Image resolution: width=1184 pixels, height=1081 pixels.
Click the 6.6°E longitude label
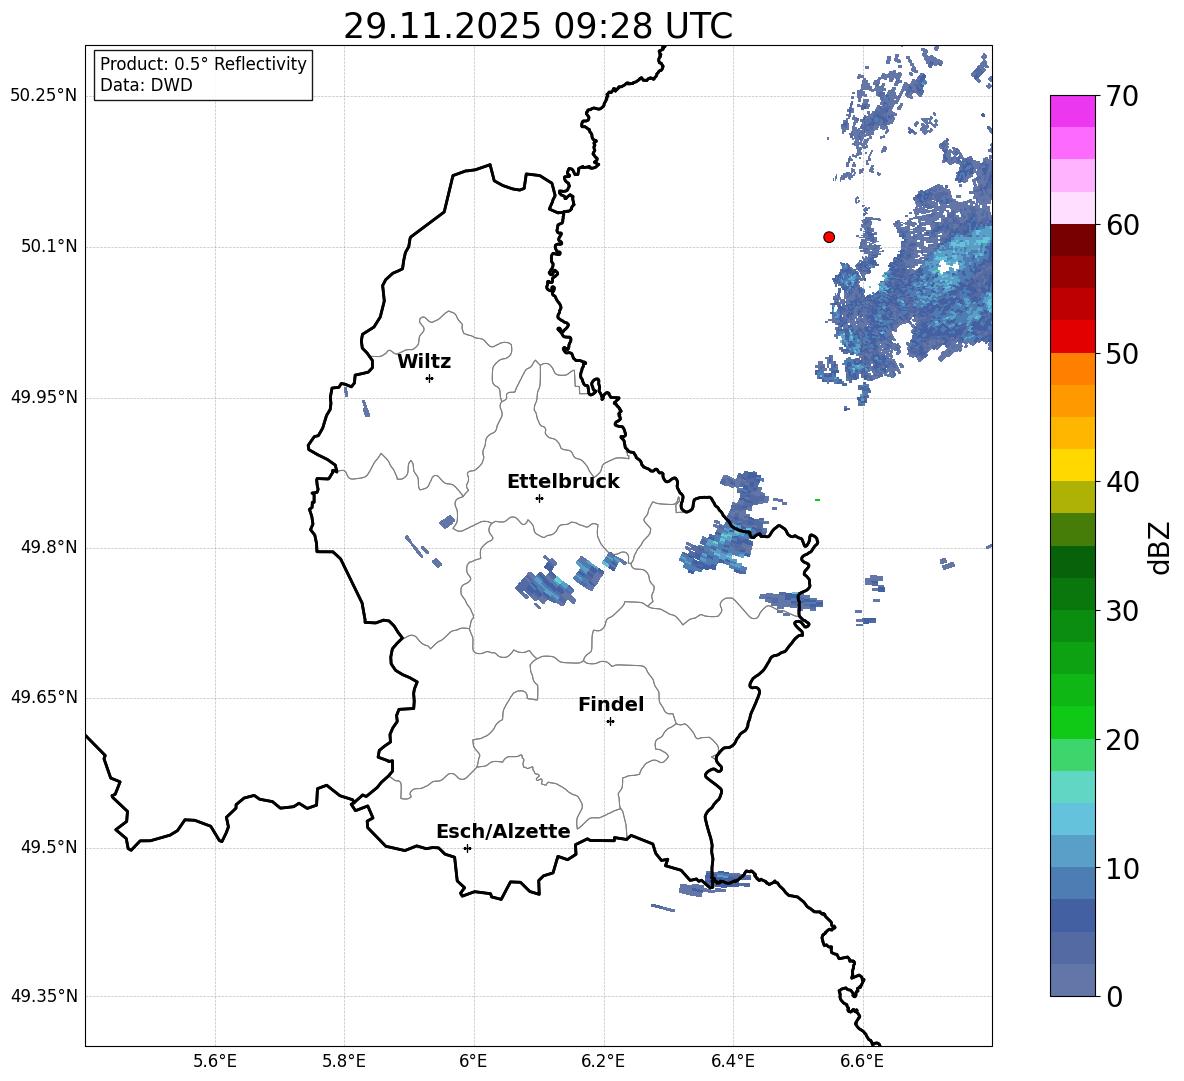(862, 1061)
